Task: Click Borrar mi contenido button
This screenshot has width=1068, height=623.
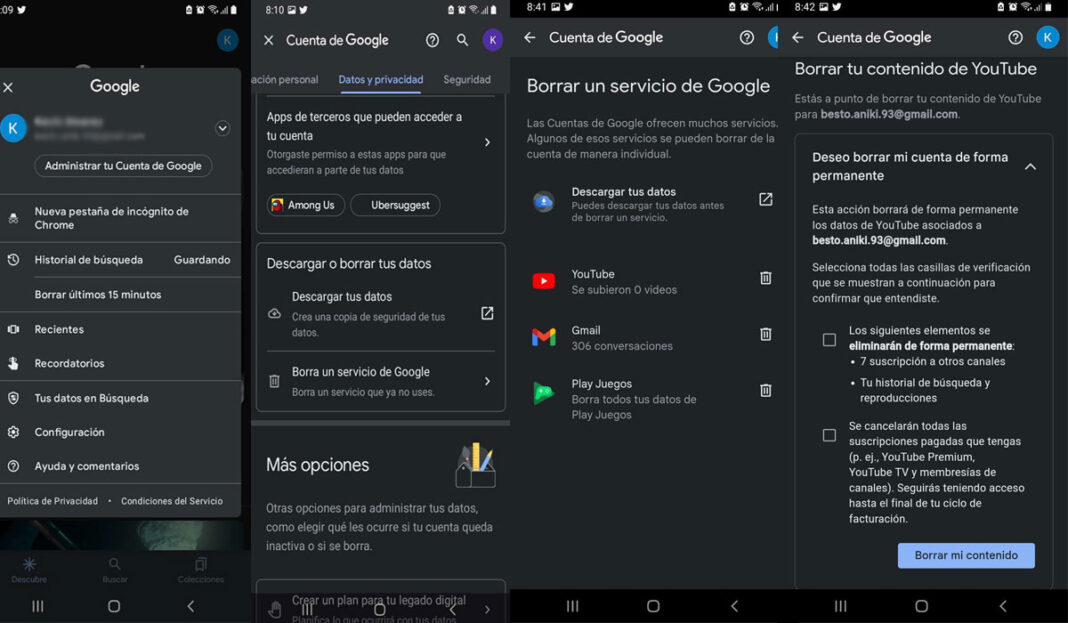Action: [x=966, y=555]
